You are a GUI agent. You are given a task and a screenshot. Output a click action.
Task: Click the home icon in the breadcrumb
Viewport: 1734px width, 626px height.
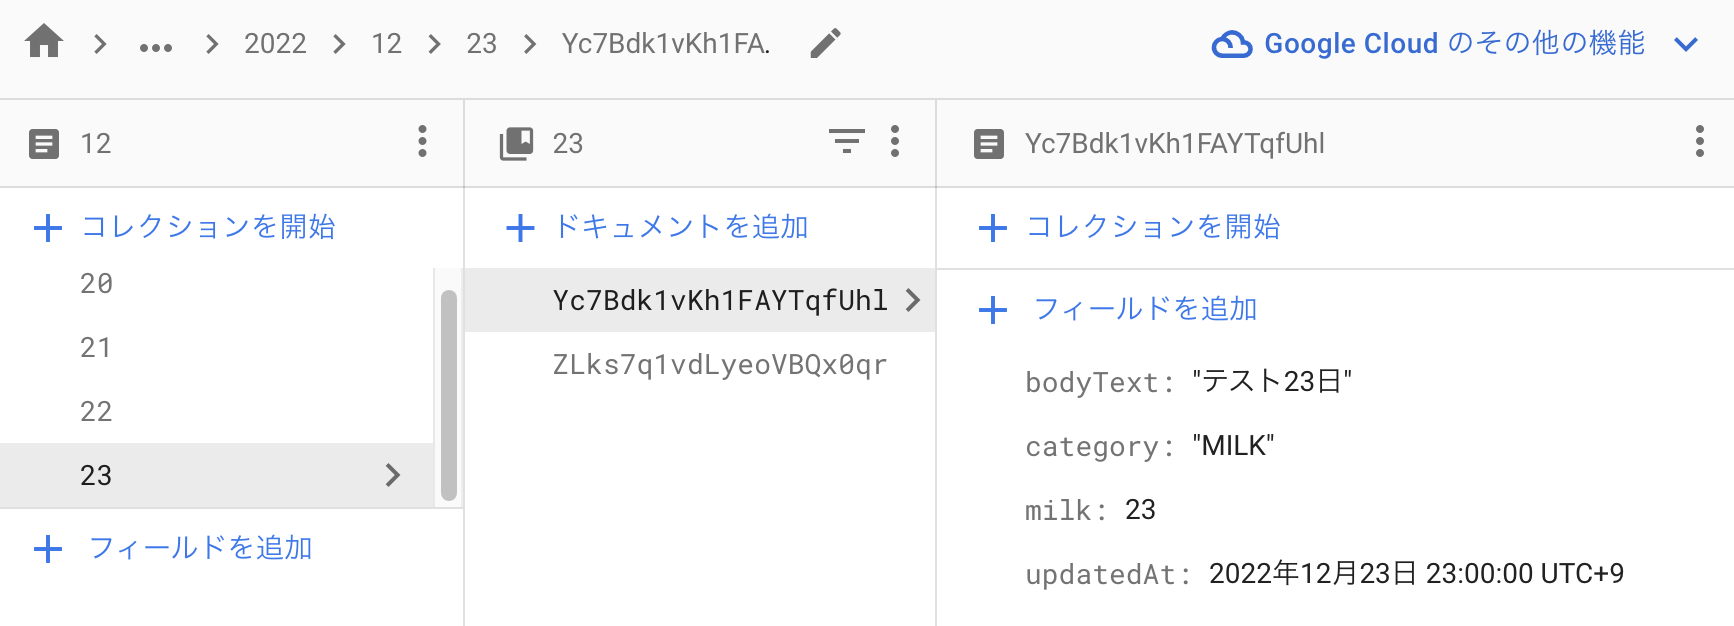[x=44, y=43]
